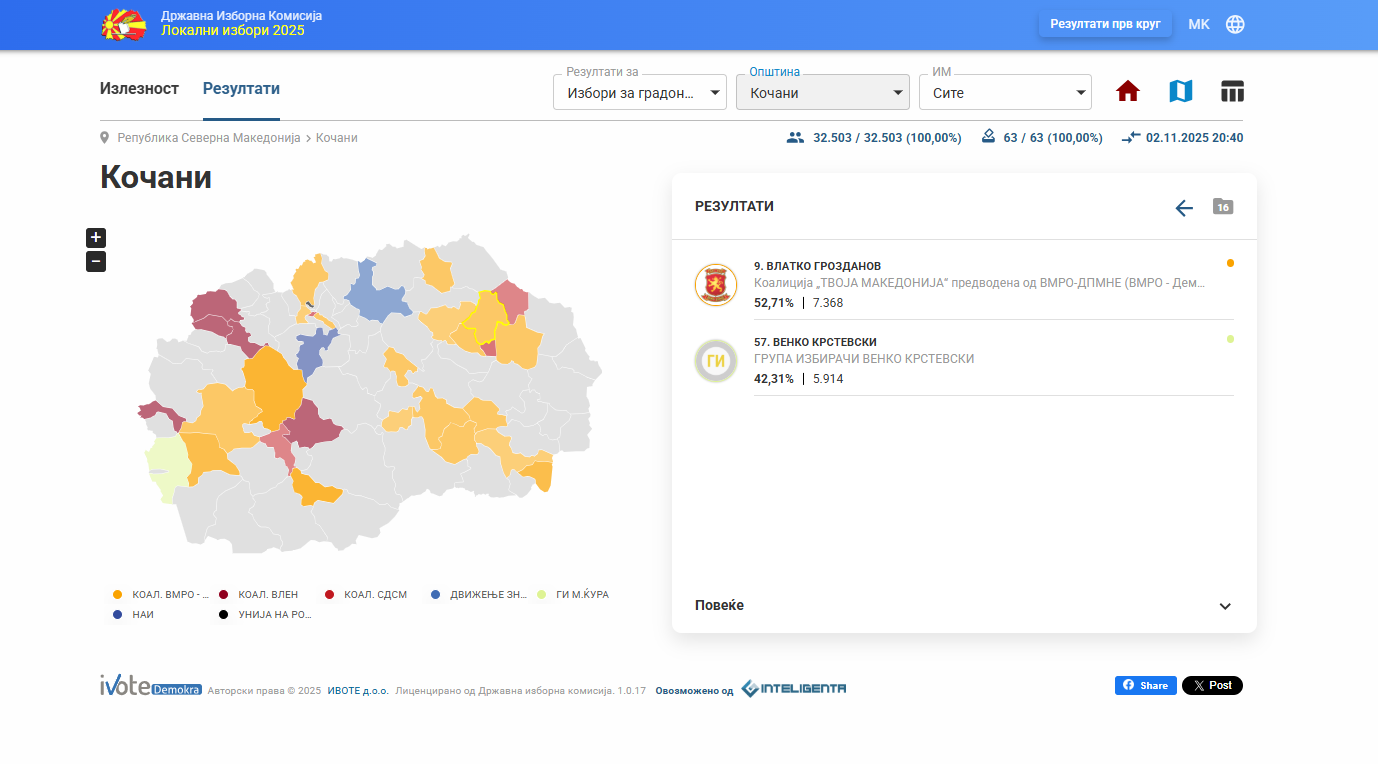This screenshot has width=1378, height=764.
Task: Open the election type dropdown
Action: point(640,93)
